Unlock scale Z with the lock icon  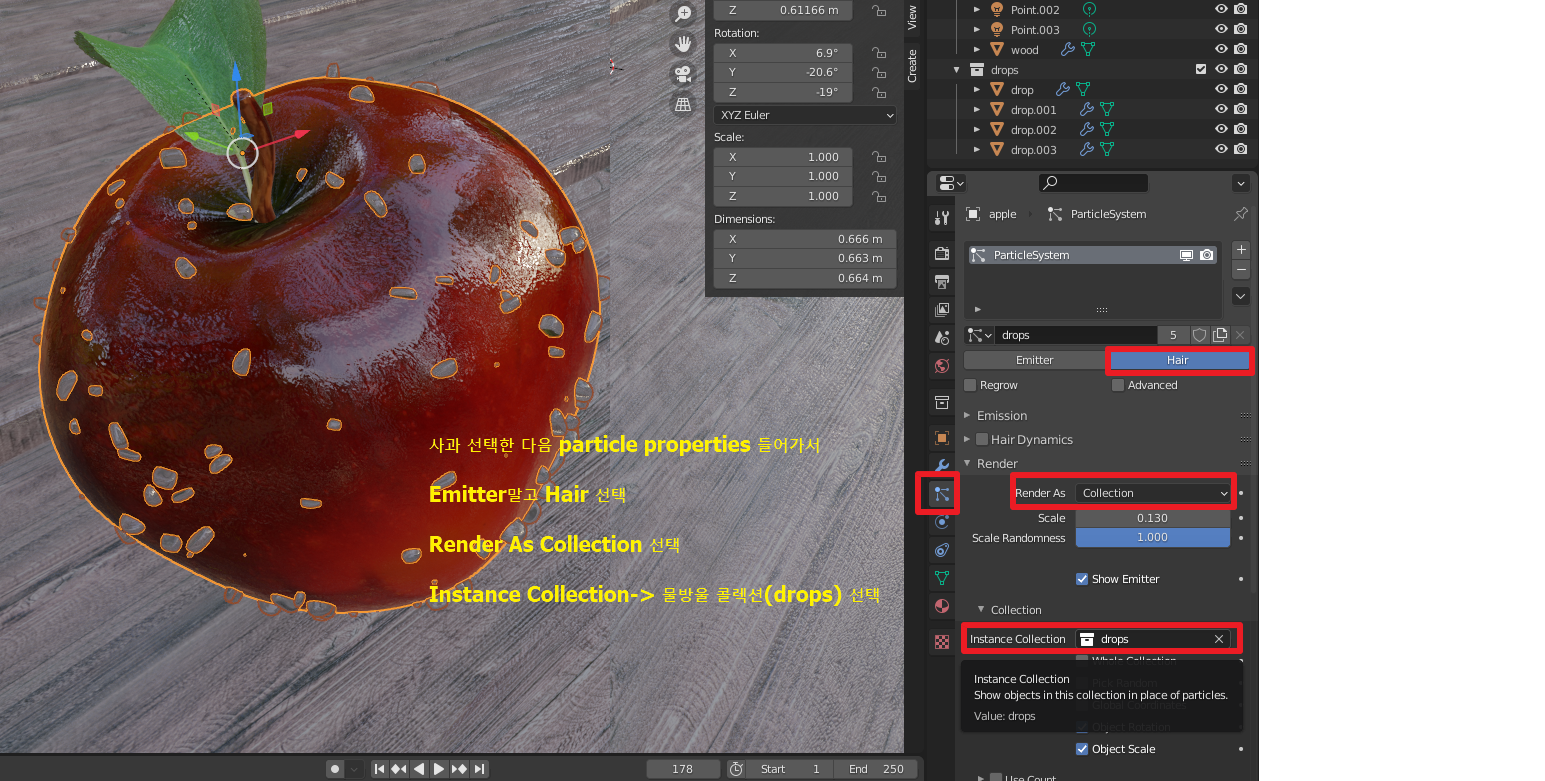point(878,196)
